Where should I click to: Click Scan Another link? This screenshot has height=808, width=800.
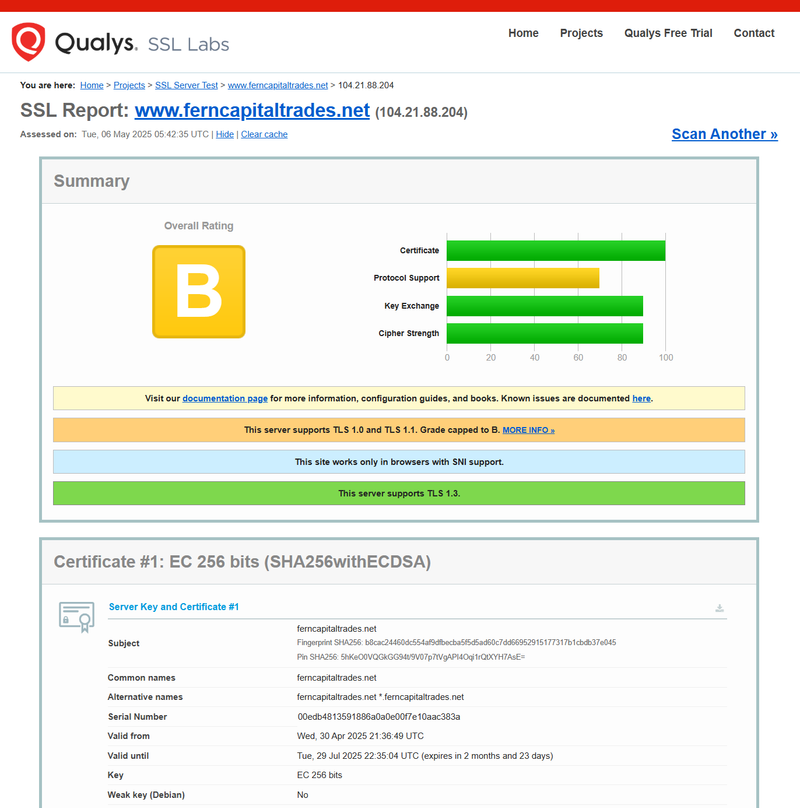[724, 134]
